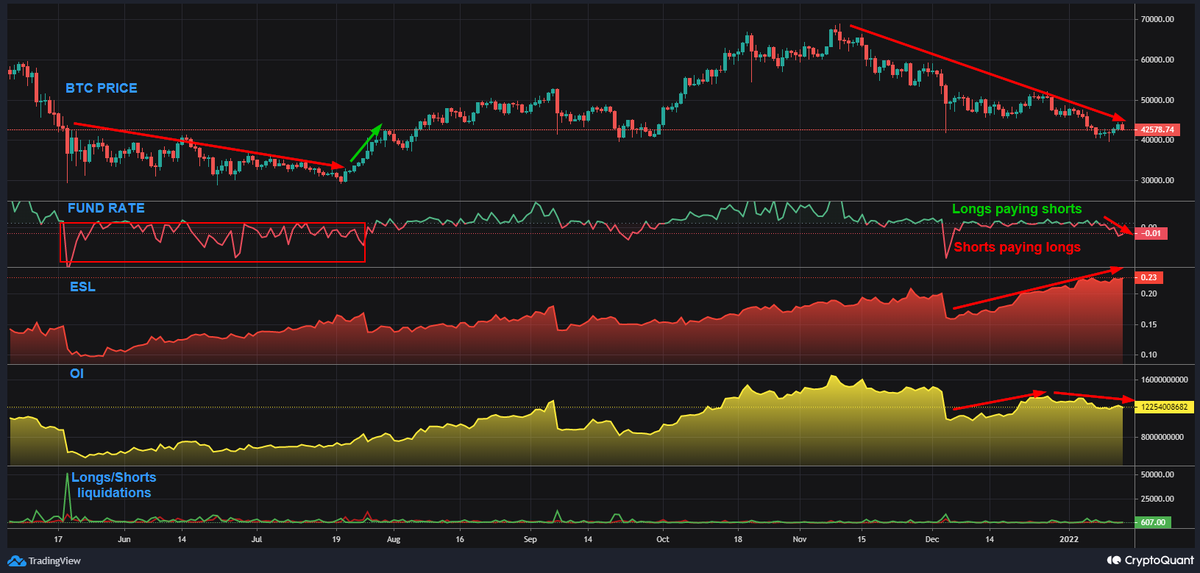Click the Aug label on time axis
1200x573 pixels.
point(393,537)
